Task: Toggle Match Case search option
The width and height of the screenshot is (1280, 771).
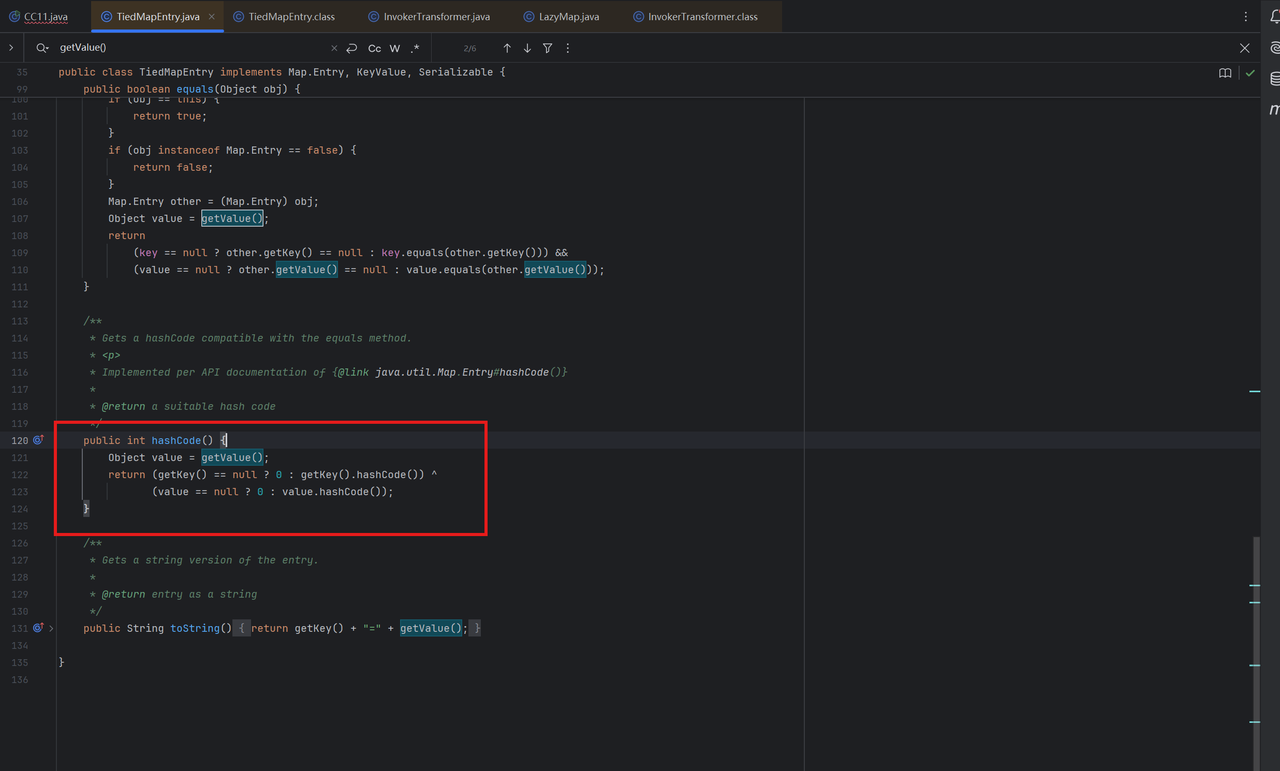Action: tap(374, 48)
